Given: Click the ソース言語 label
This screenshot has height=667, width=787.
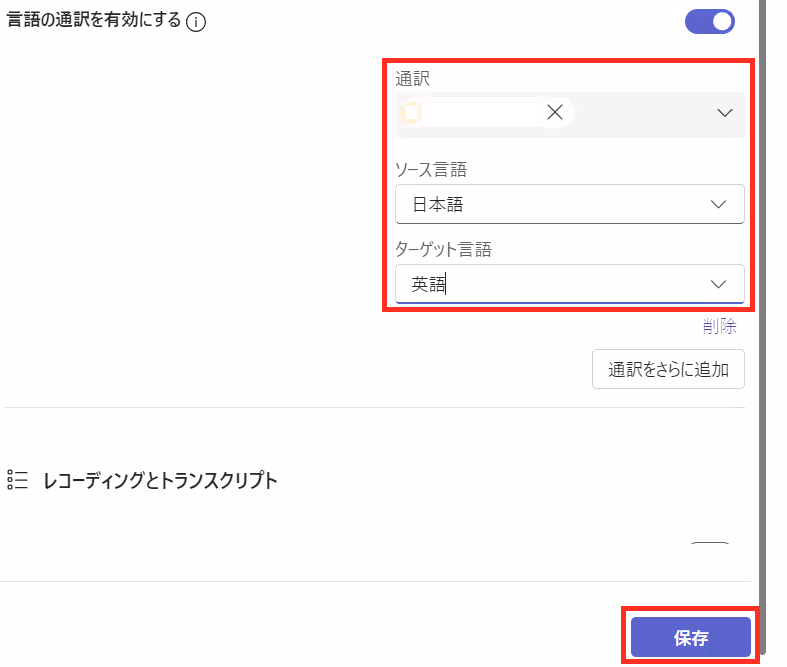Looking at the screenshot, I should [431, 170].
